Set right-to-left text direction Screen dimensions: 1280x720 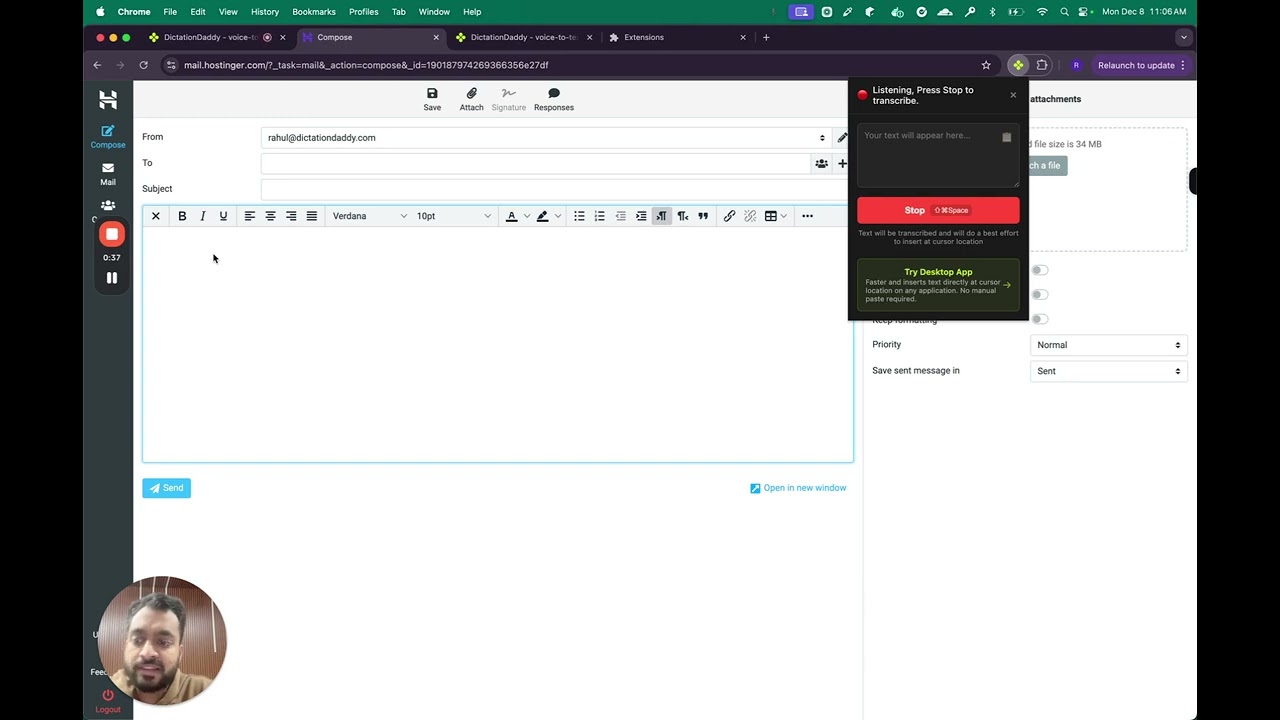click(x=683, y=216)
